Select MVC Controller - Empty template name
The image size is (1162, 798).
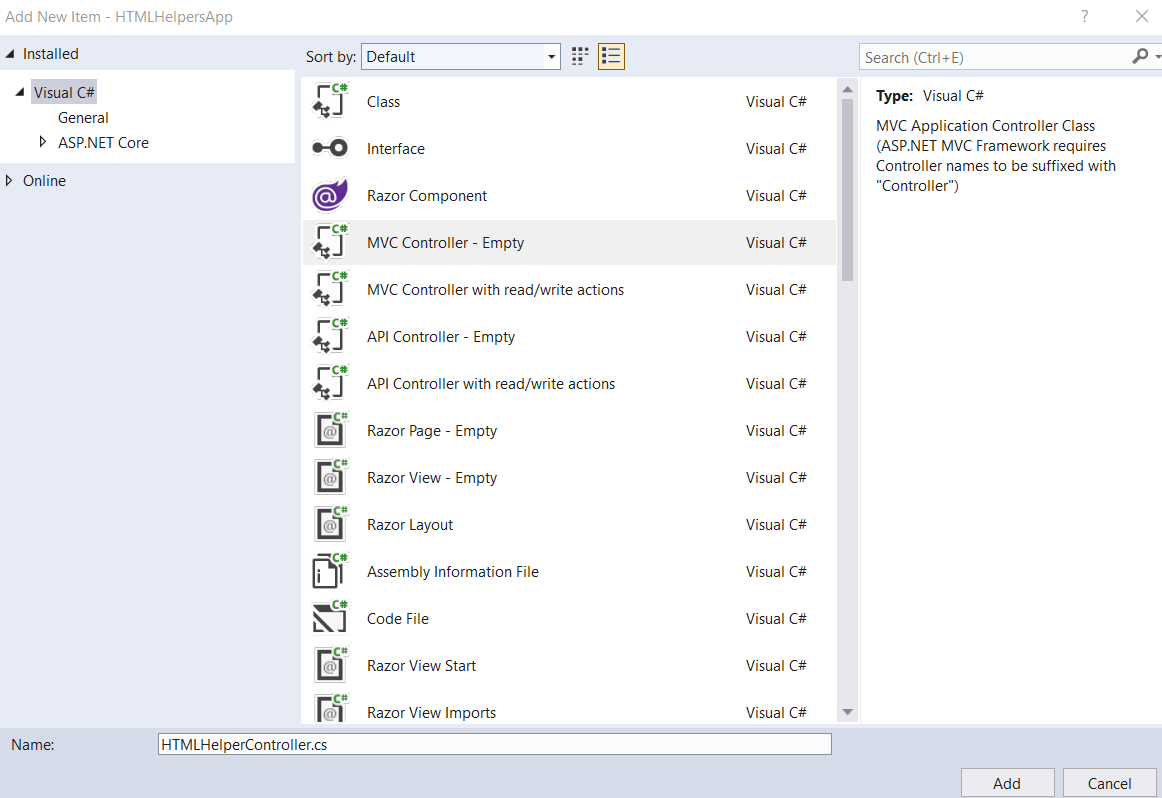pyautogui.click(x=445, y=242)
